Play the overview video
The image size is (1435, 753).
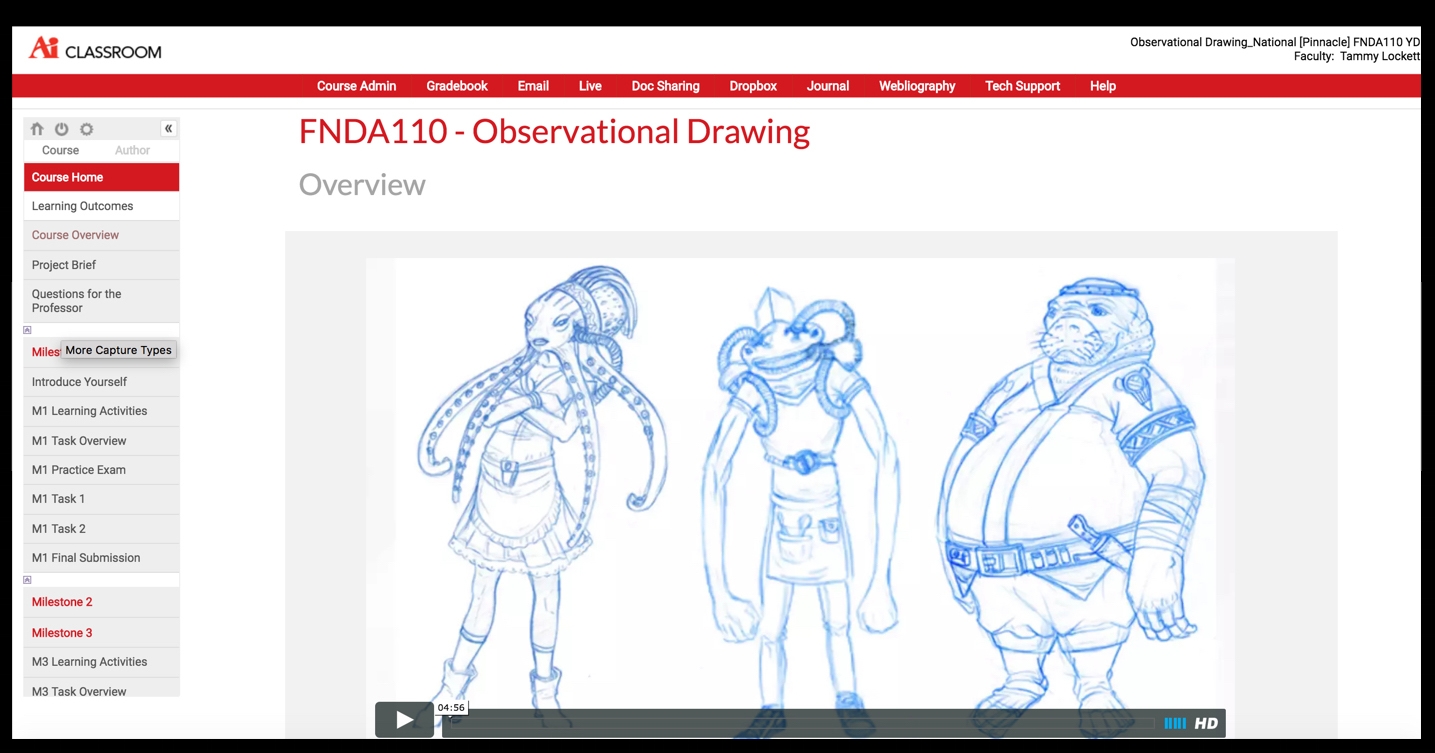pos(404,720)
